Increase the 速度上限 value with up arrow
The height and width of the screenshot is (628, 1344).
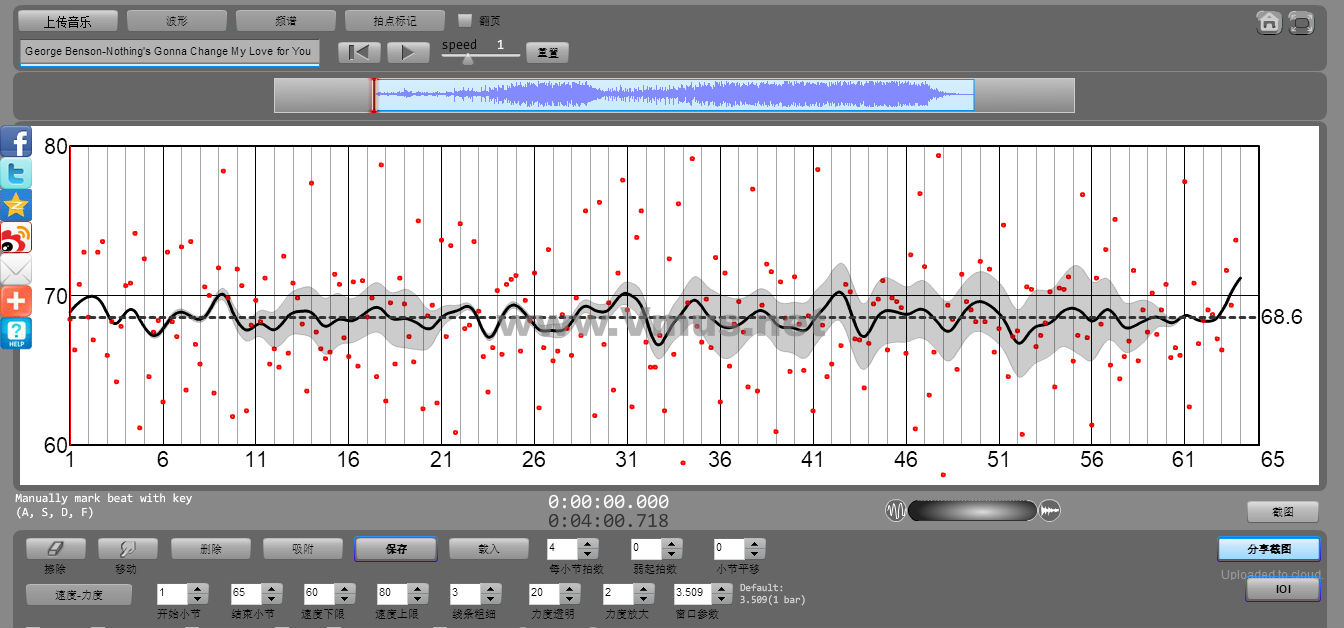(x=419, y=588)
